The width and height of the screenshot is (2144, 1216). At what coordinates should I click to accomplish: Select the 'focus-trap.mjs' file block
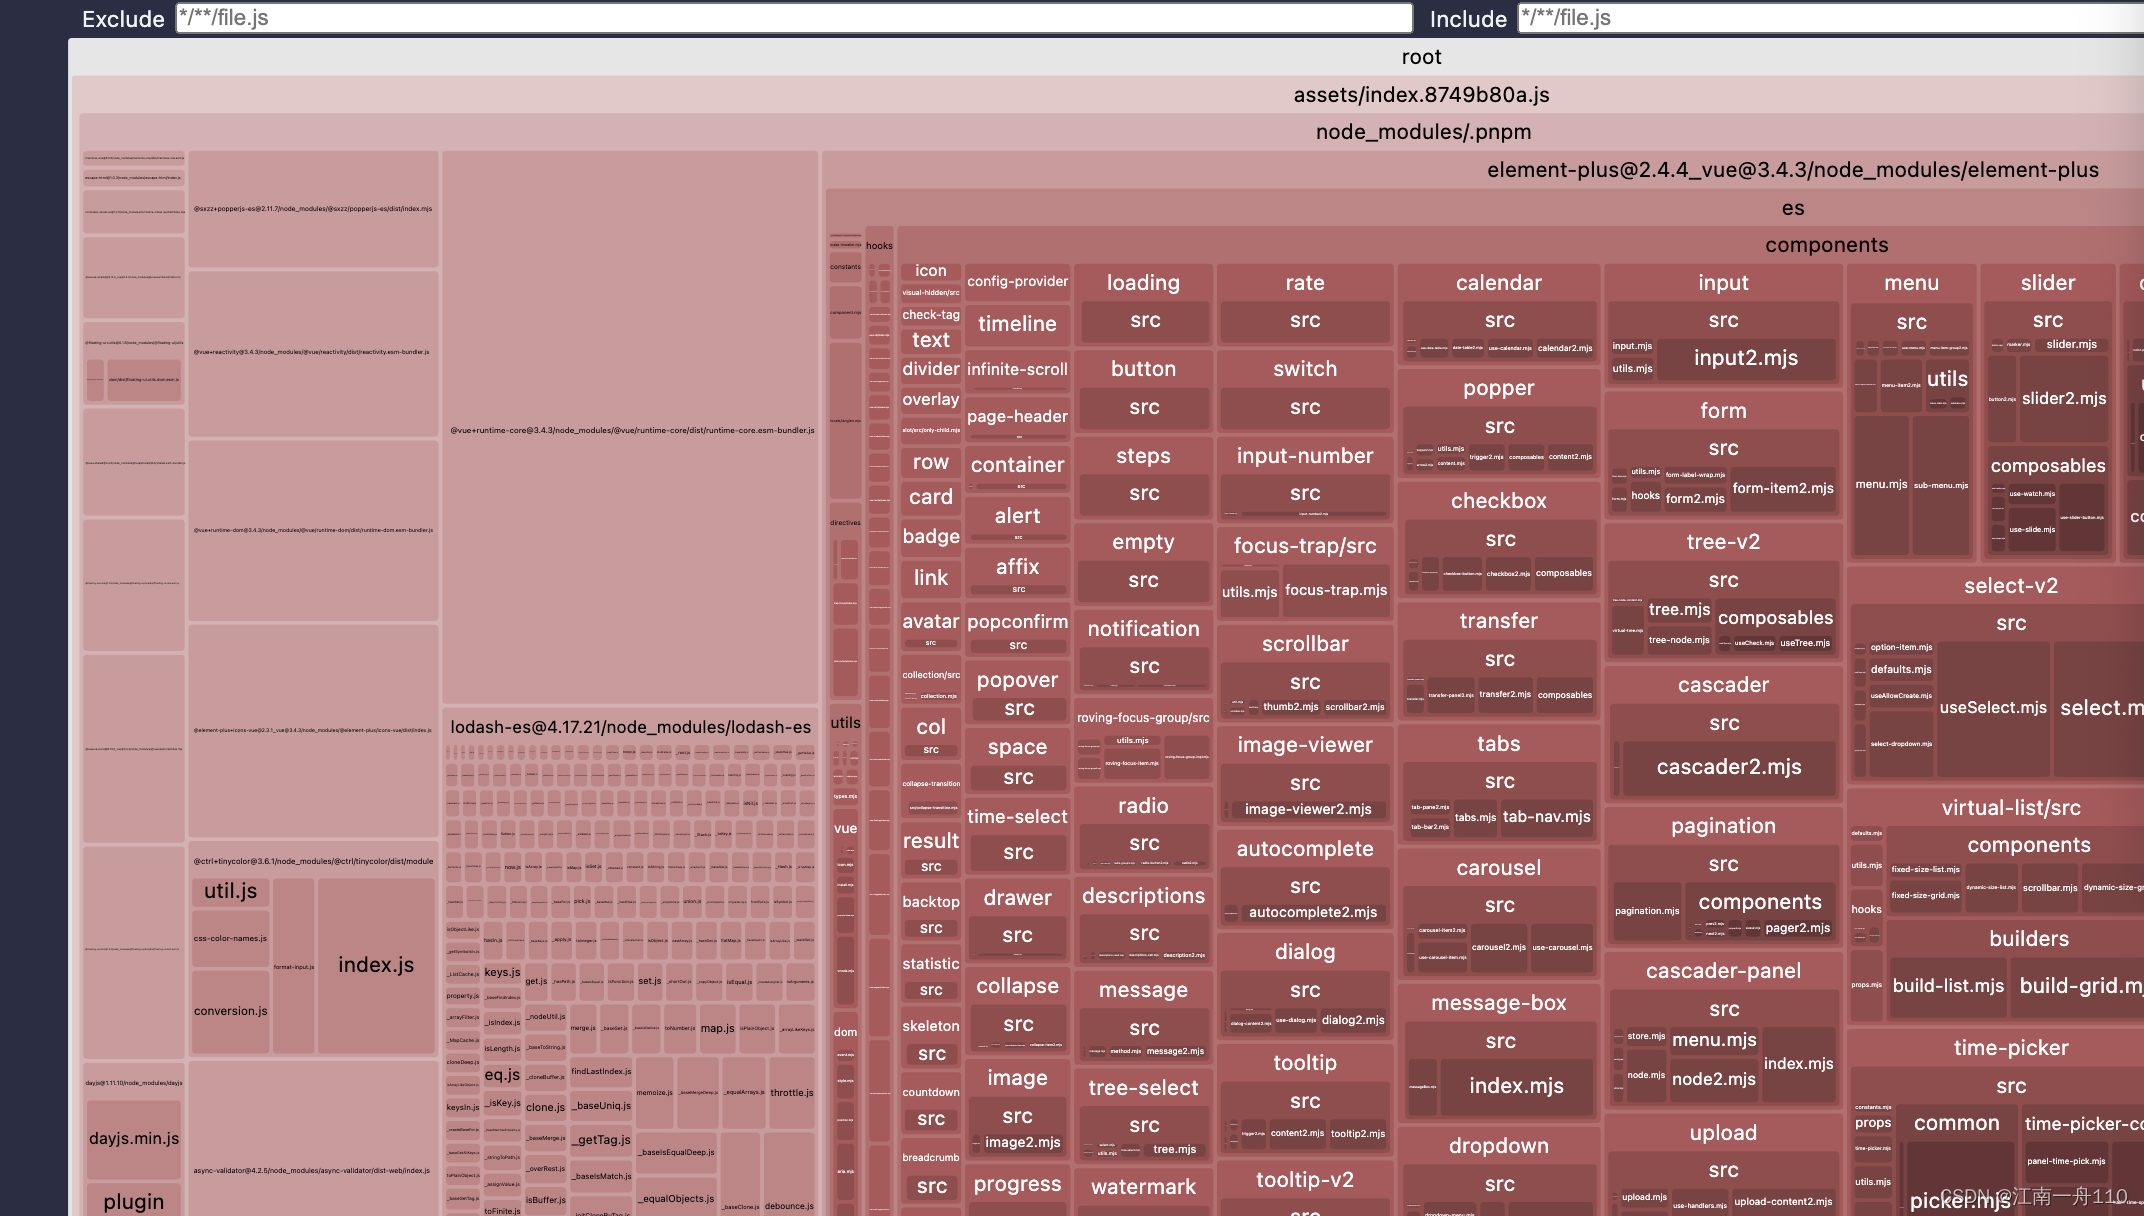coord(1335,590)
